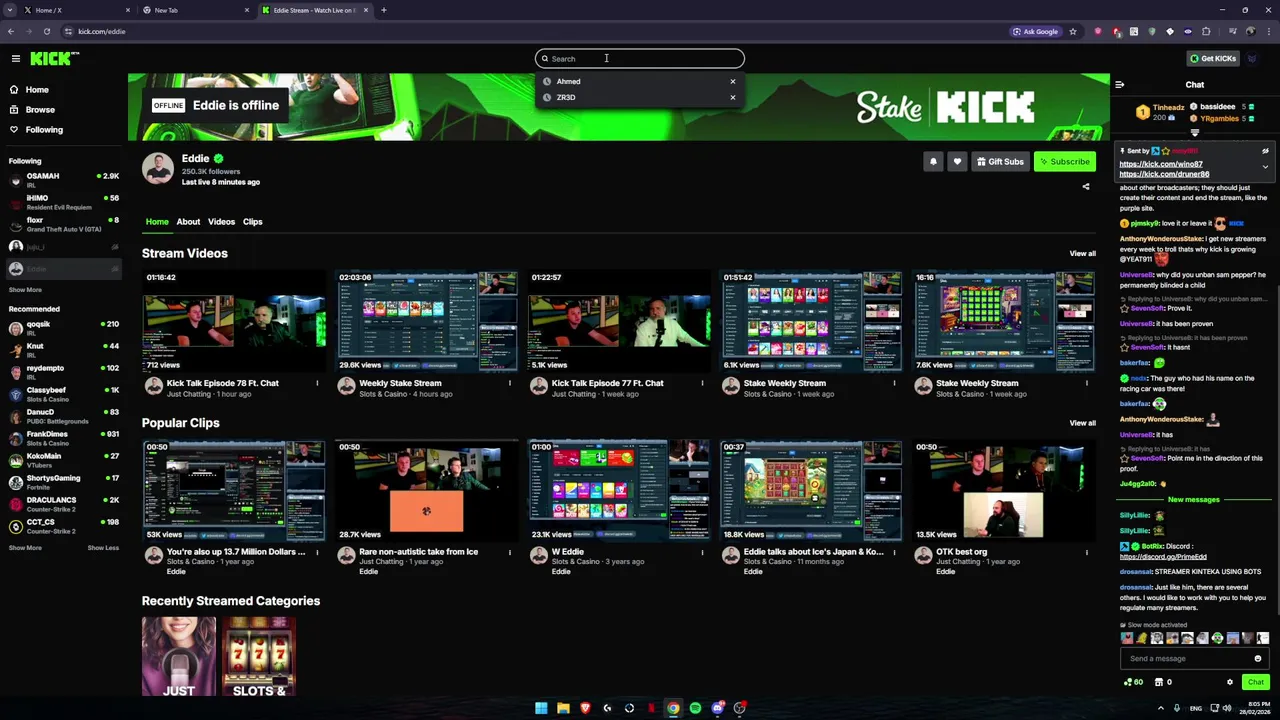View all Stream Videos

point(1082,253)
